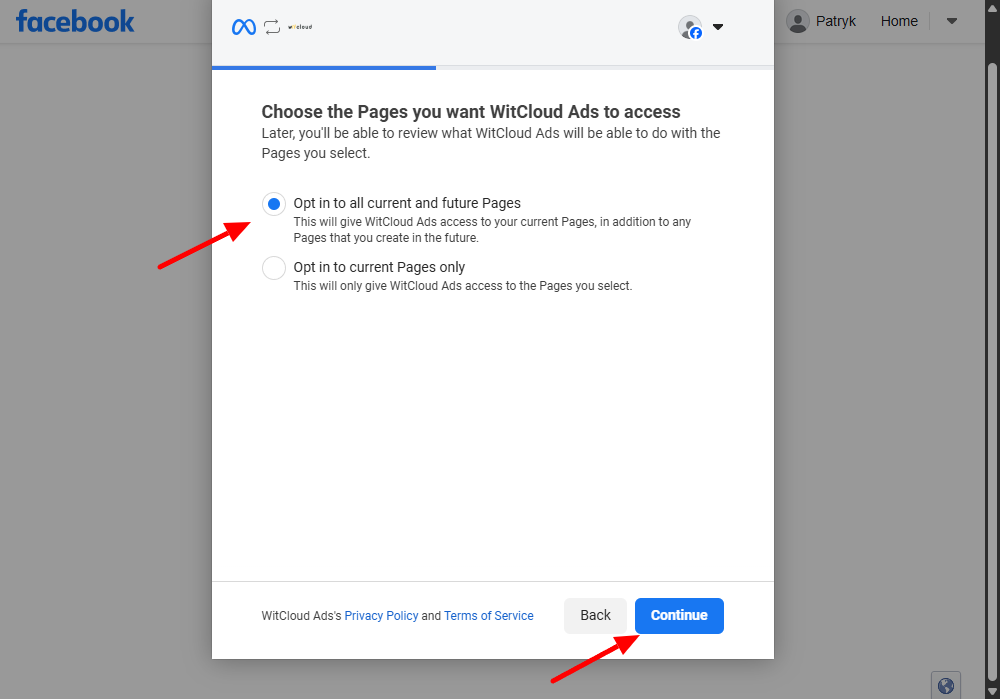Open the Terms of Service link

point(489,615)
